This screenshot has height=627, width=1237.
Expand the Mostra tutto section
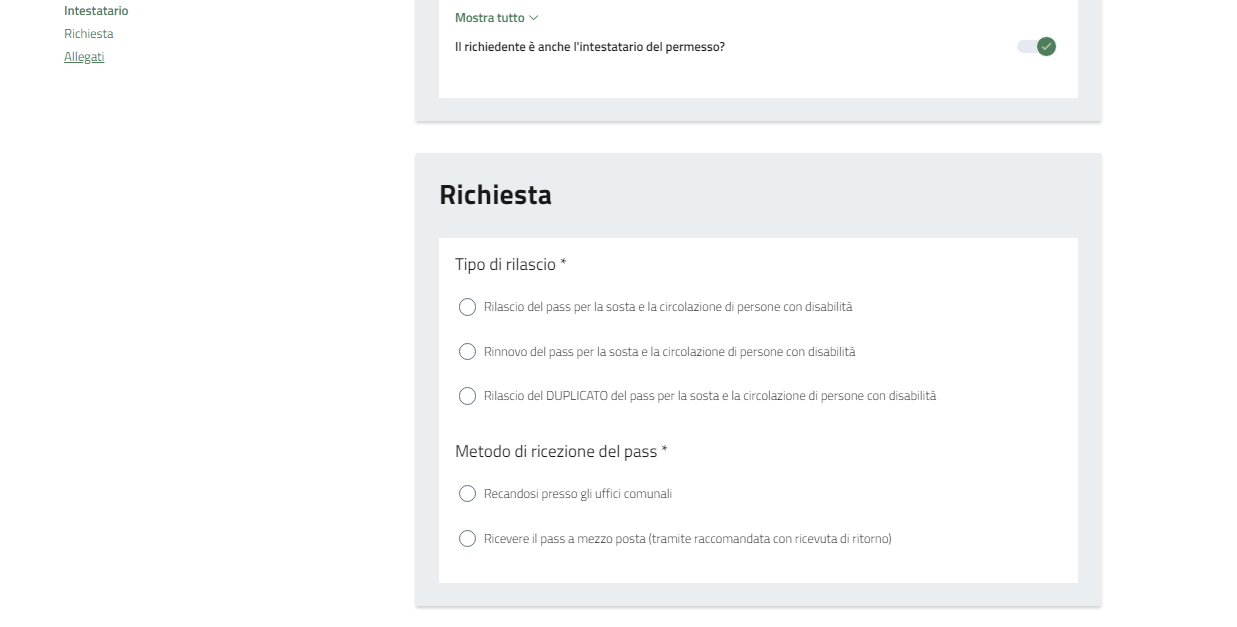(x=490, y=18)
